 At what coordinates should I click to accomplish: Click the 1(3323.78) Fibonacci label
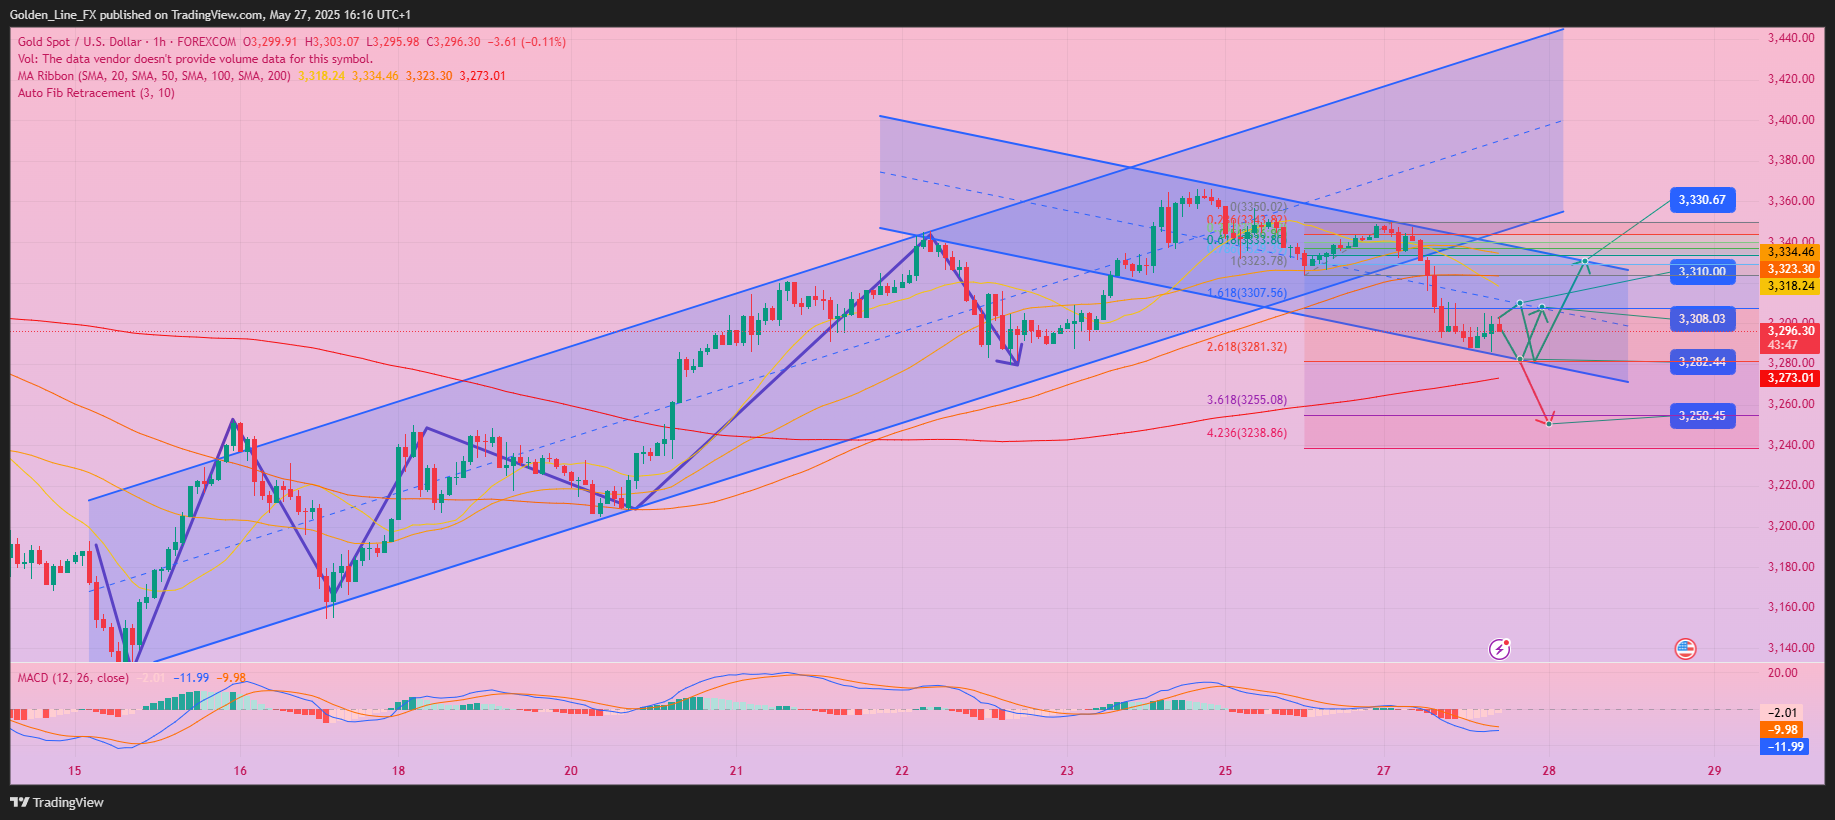click(x=1259, y=261)
